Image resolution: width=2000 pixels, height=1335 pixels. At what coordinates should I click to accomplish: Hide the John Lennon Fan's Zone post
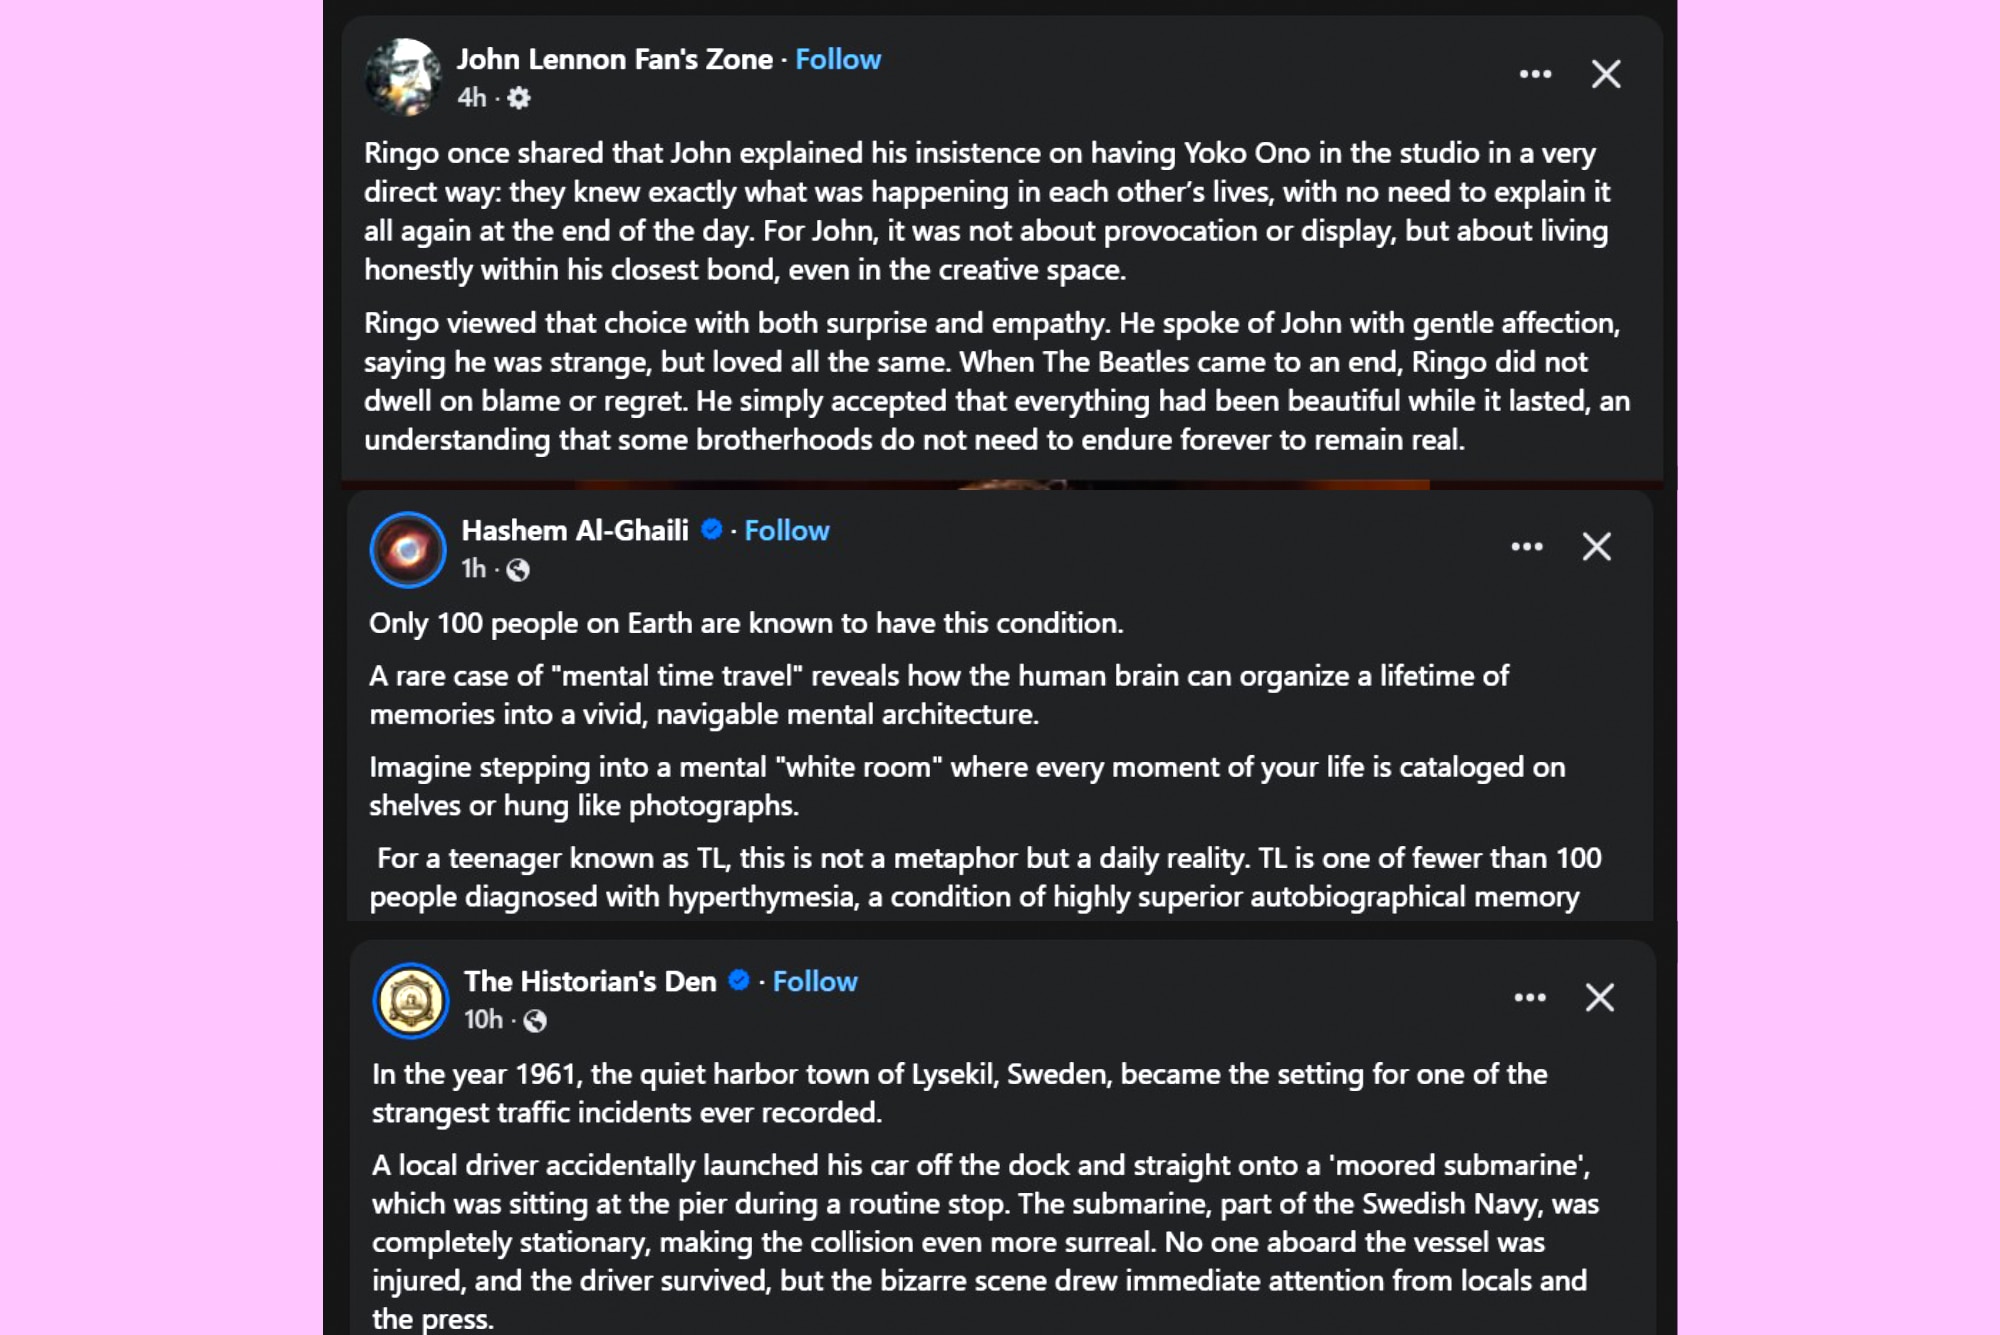(1606, 74)
